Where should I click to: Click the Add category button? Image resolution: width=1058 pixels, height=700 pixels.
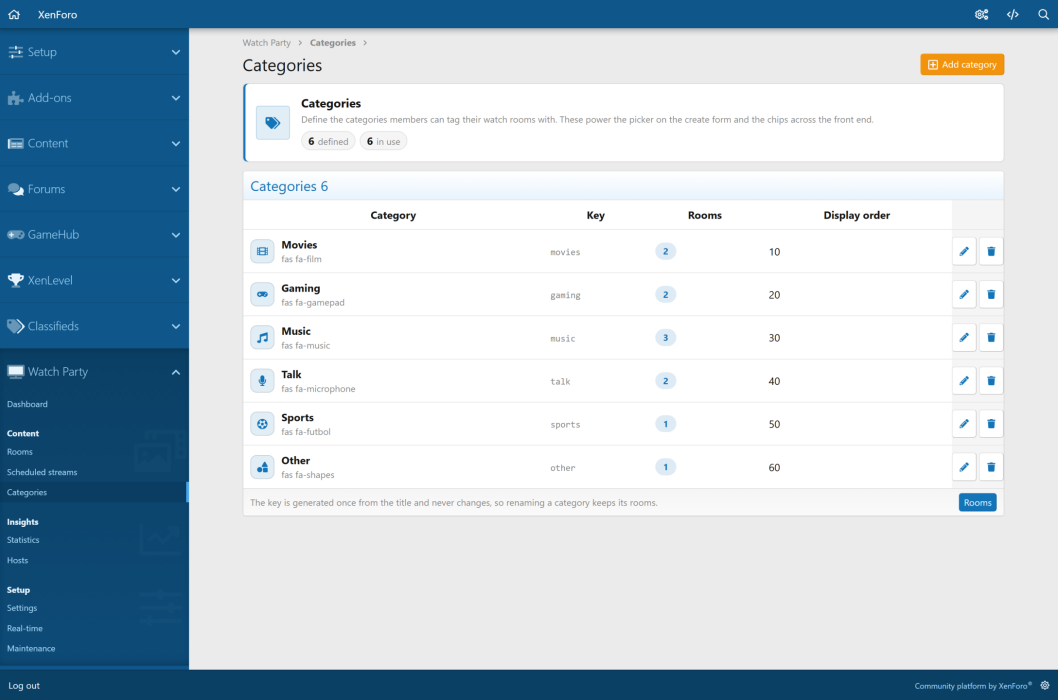(962, 64)
